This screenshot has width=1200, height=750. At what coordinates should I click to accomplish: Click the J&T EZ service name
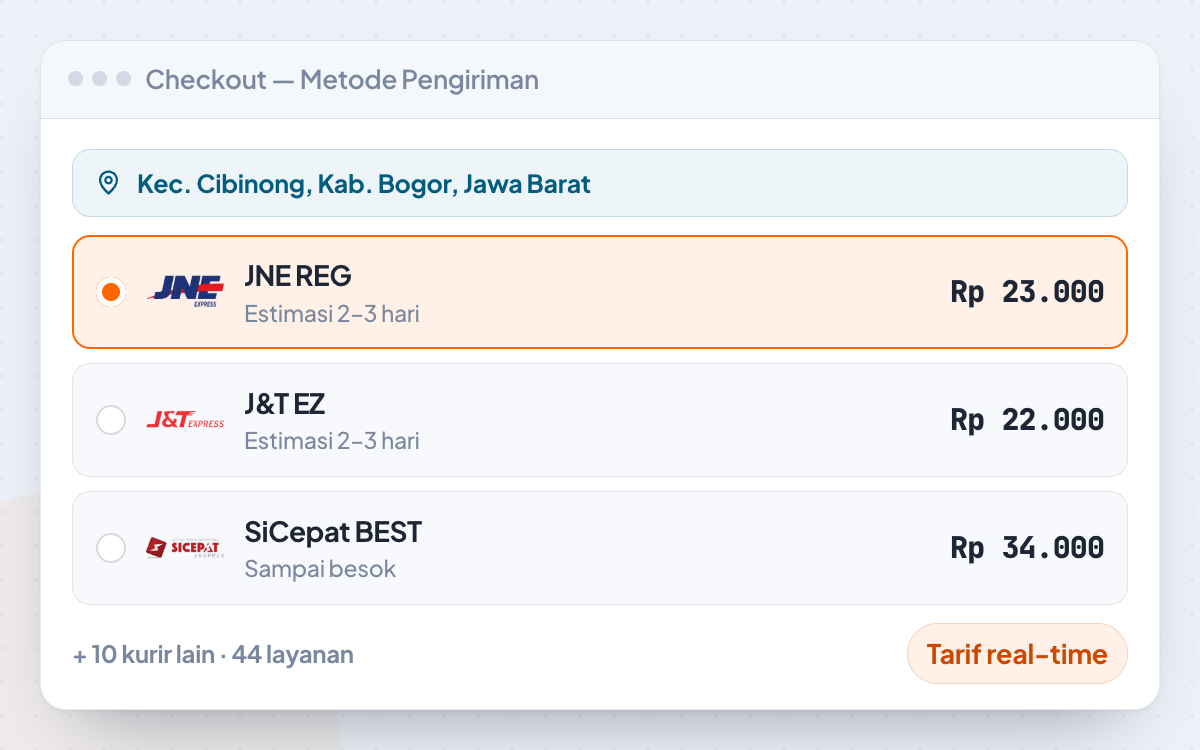coord(285,404)
